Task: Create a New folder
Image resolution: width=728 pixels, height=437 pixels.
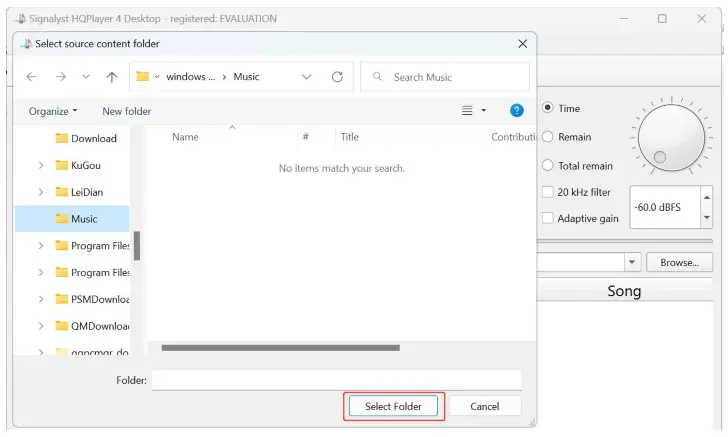Action: pyautogui.click(x=126, y=111)
